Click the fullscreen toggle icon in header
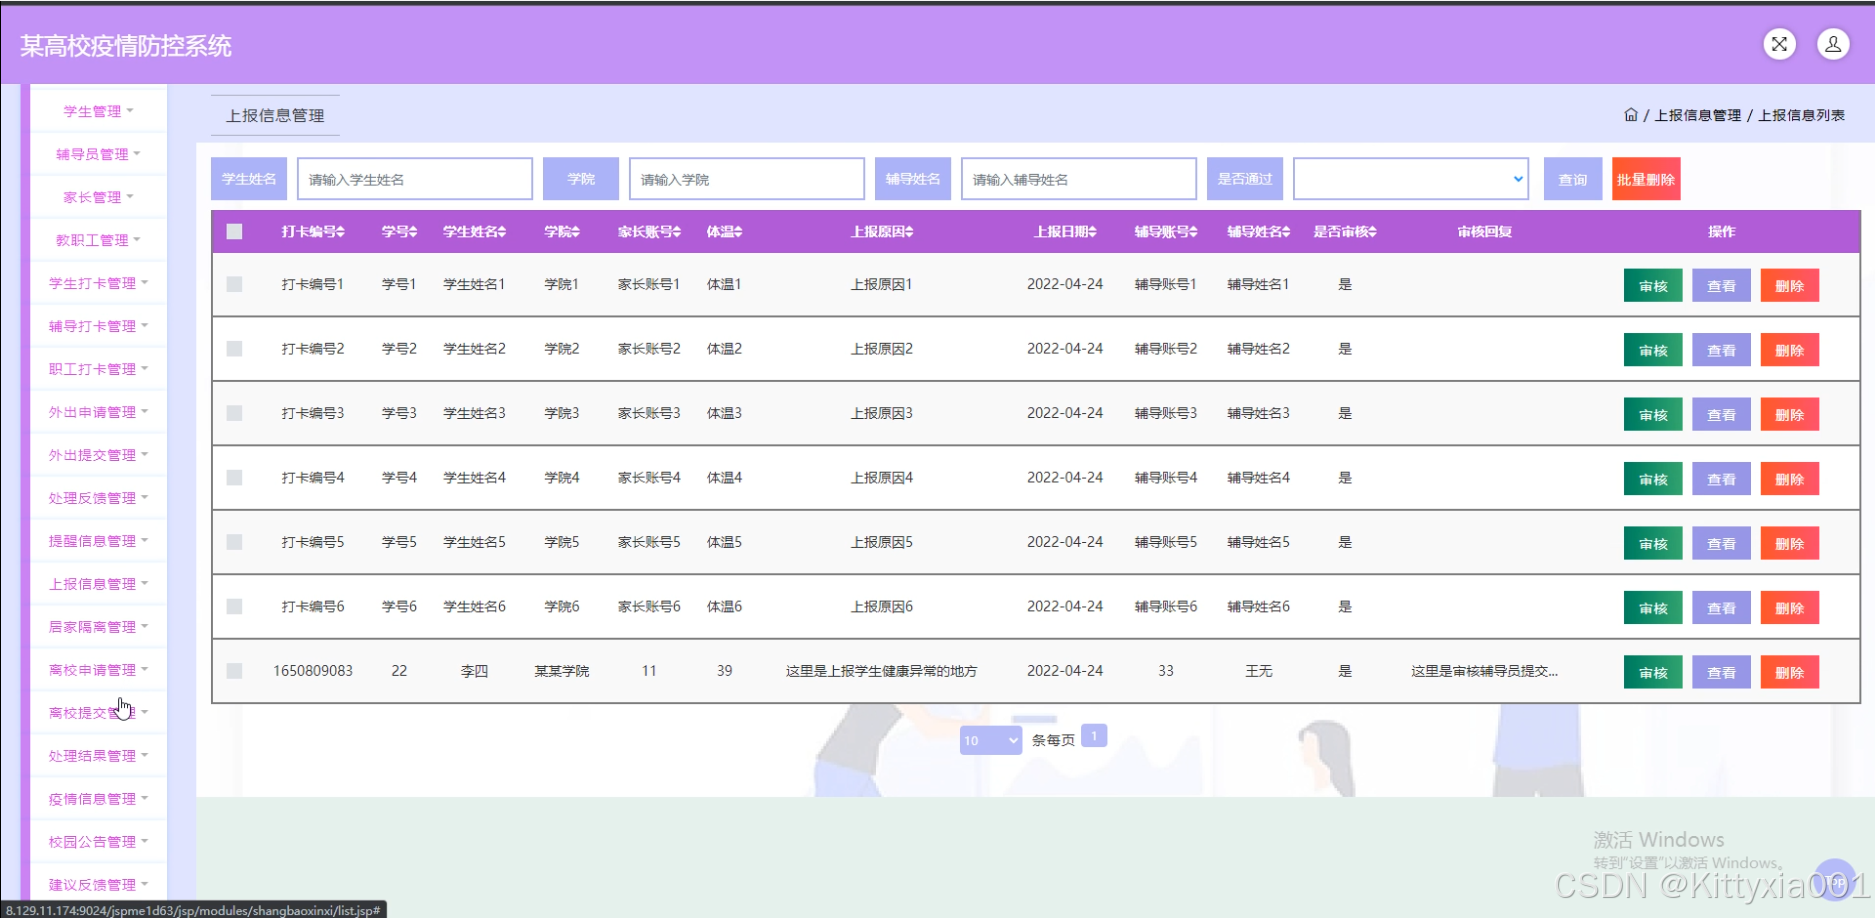The width and height of the screenshot is (1875, 918). (1779, 44)
